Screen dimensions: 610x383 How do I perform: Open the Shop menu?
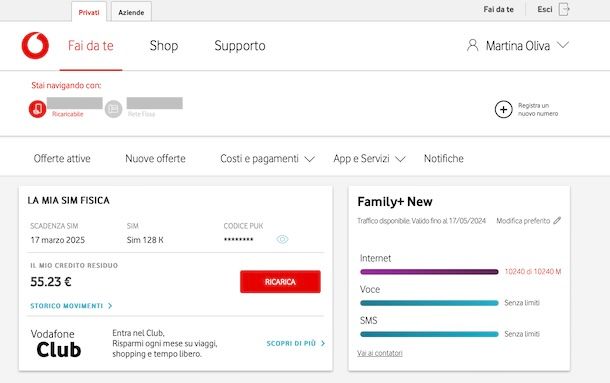[164, 46]
